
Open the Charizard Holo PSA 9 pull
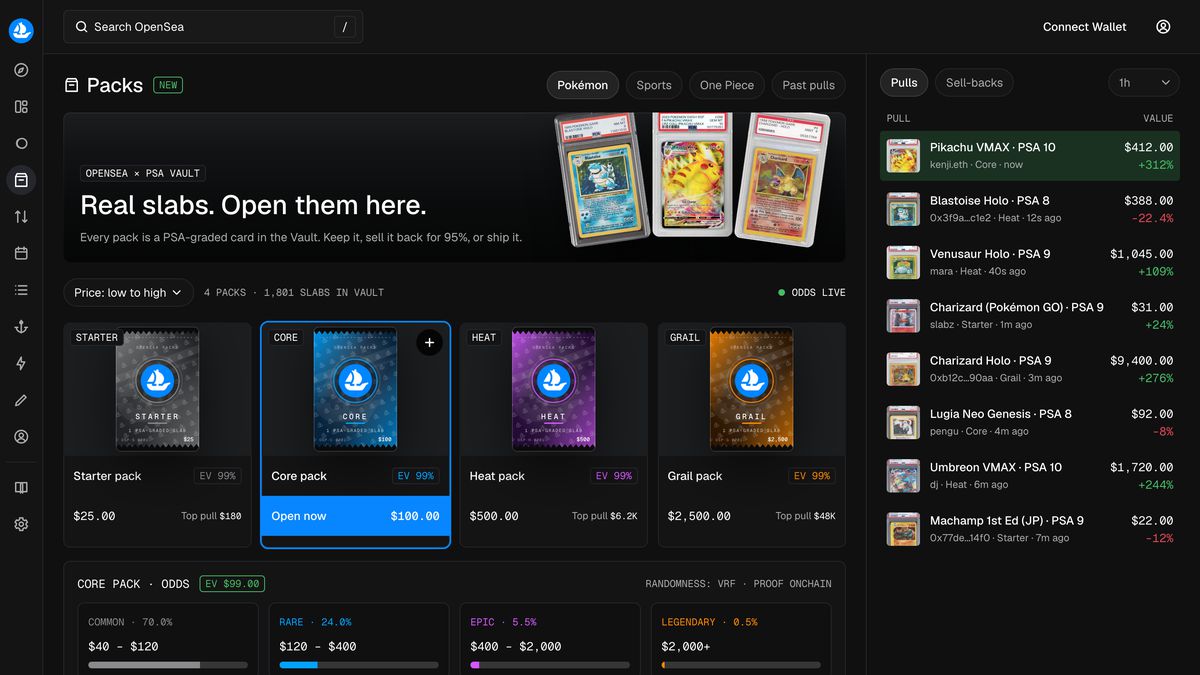[1030, 369]
